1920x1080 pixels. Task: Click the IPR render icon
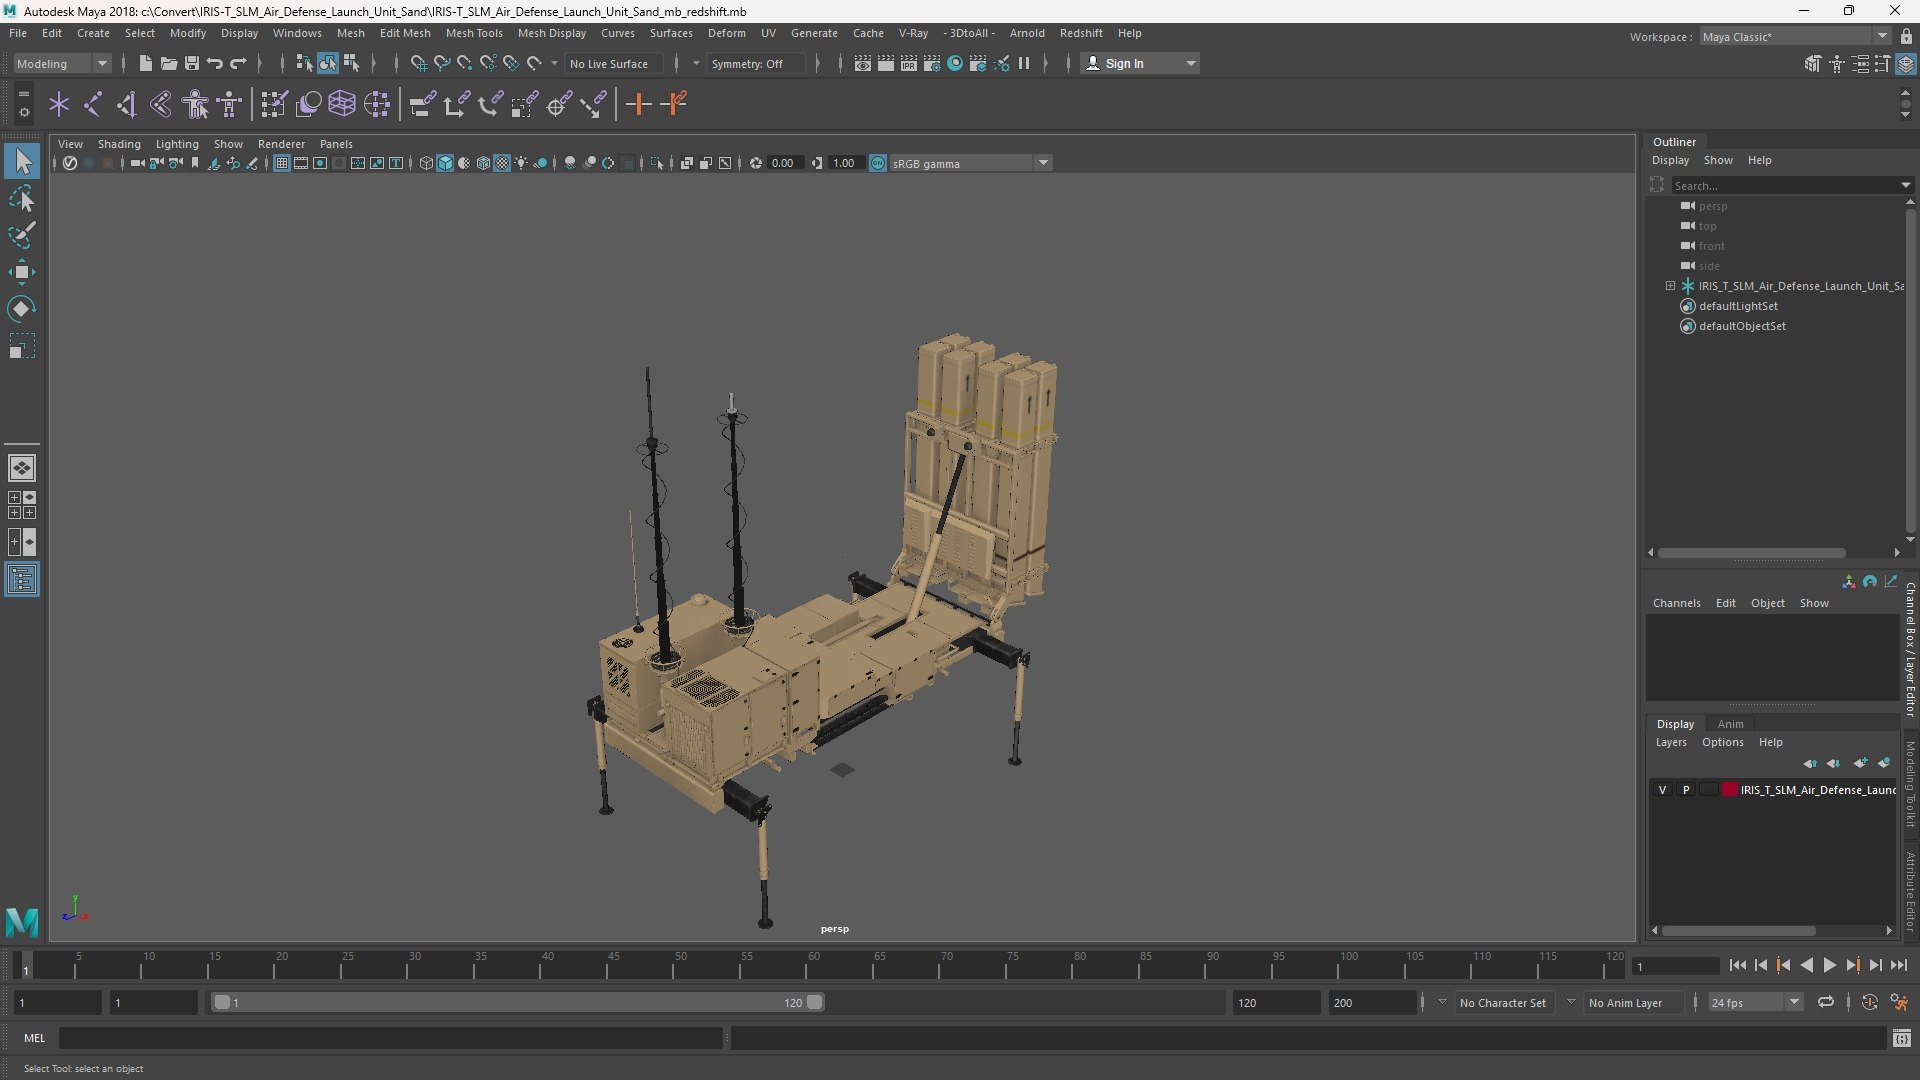pos(909,63)
